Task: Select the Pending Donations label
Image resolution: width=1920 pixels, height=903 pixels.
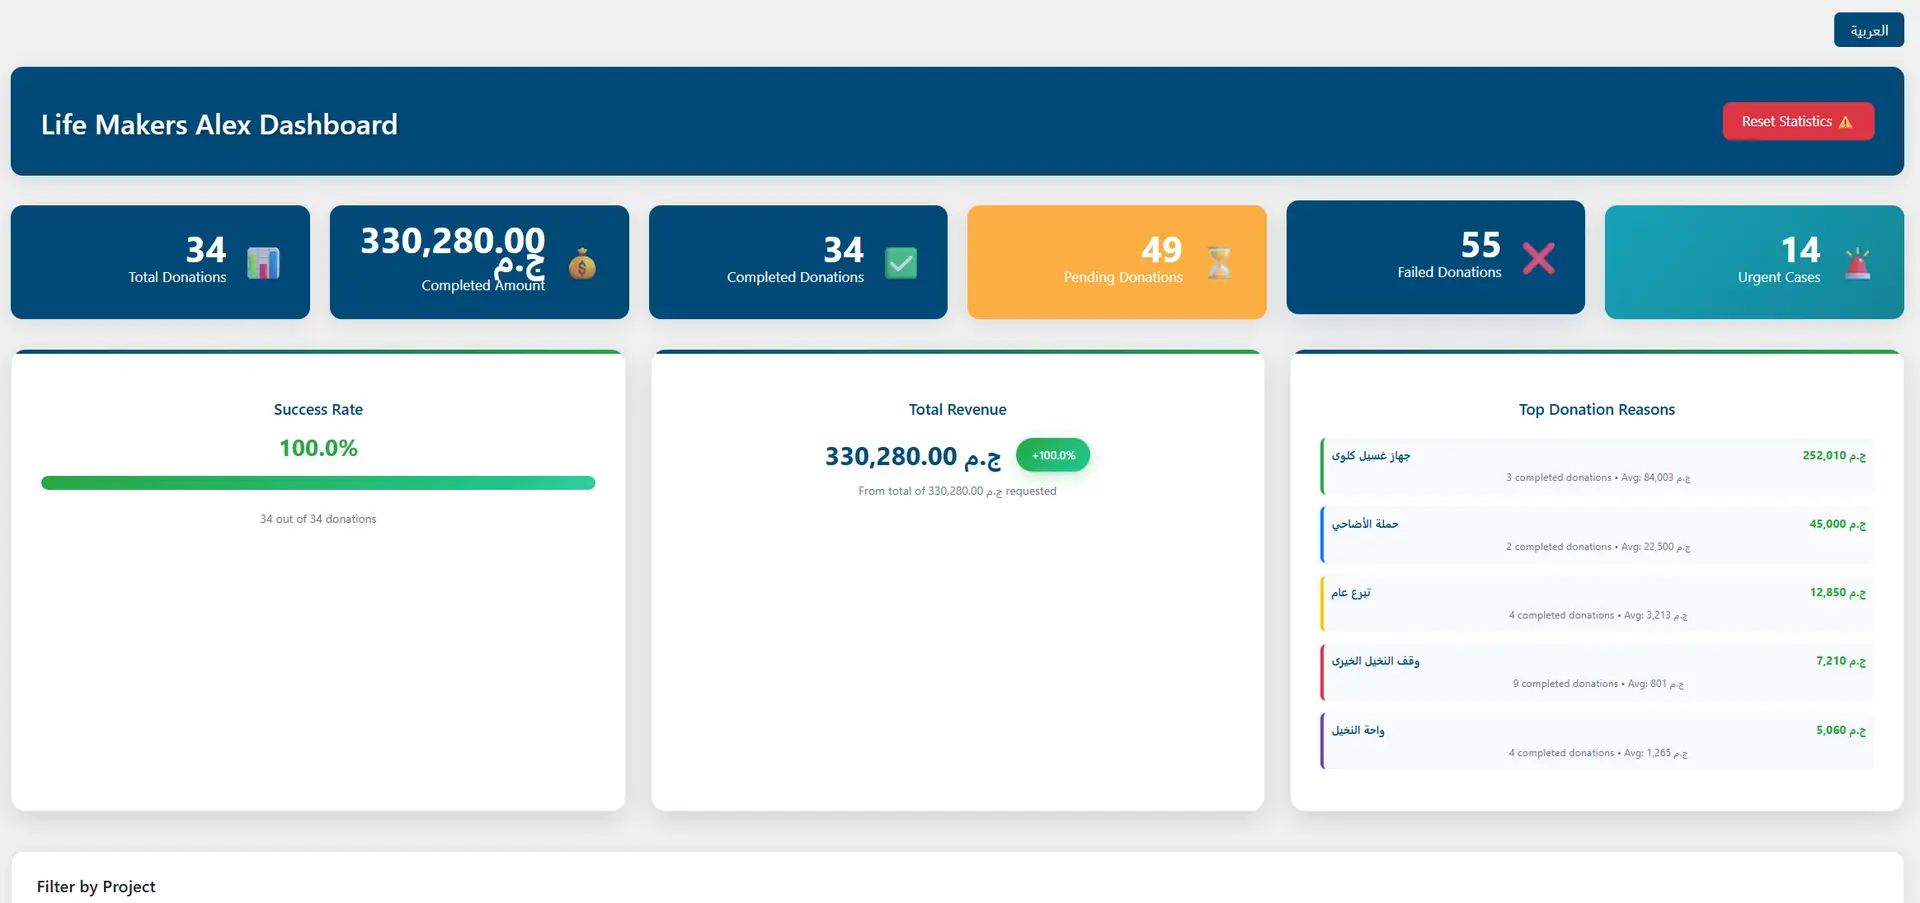Action: (1123, 277)
